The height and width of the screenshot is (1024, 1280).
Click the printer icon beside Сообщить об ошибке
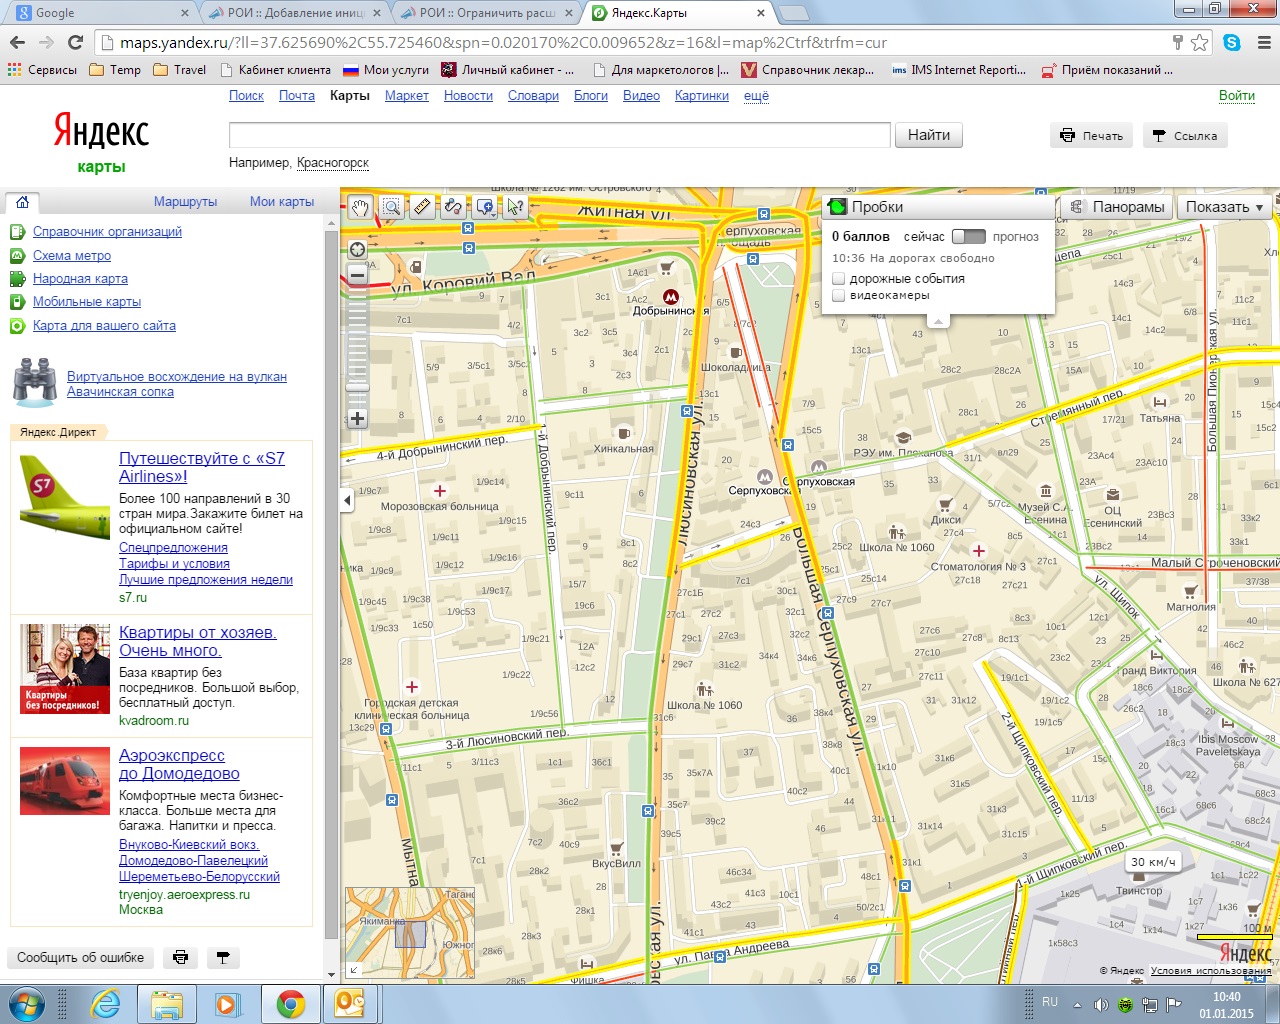(181, 958)
